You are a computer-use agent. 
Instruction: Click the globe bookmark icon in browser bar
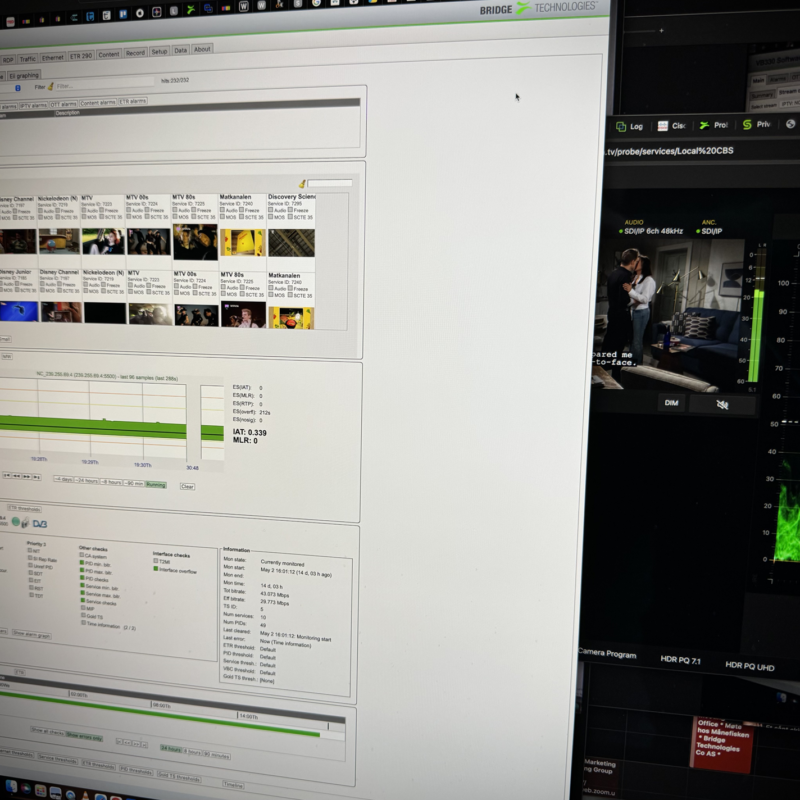point(791,124)
